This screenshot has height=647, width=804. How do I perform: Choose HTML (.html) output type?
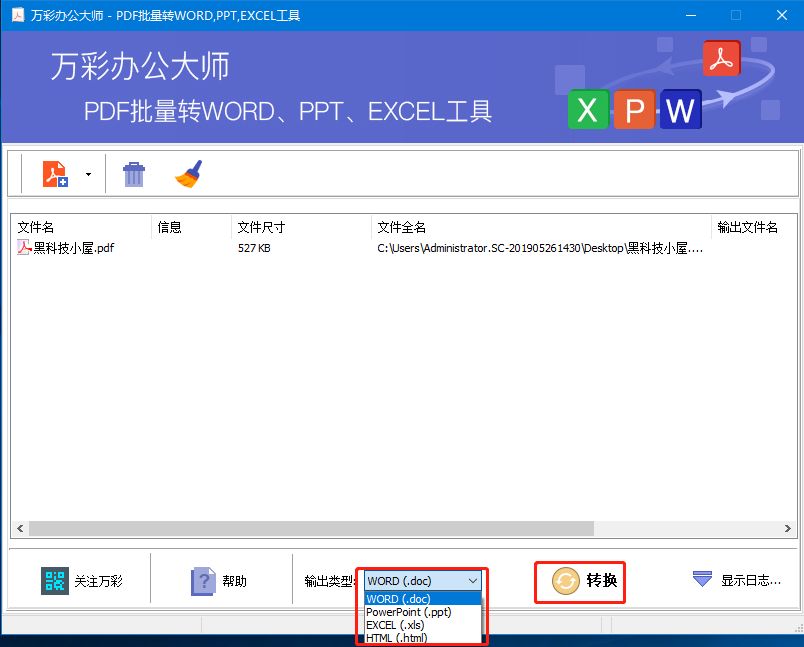pyautogui.click(x=423, y=638)
